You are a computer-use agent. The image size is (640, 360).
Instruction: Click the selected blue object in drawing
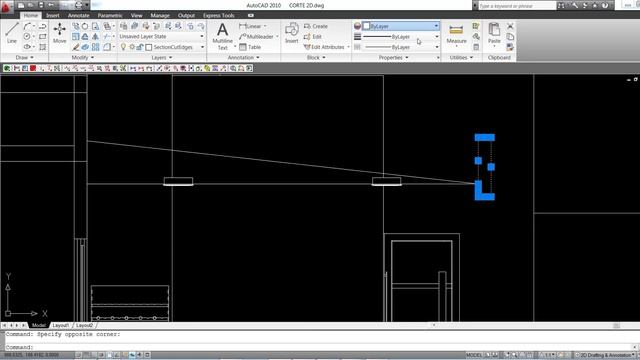[x=484, y=167]
